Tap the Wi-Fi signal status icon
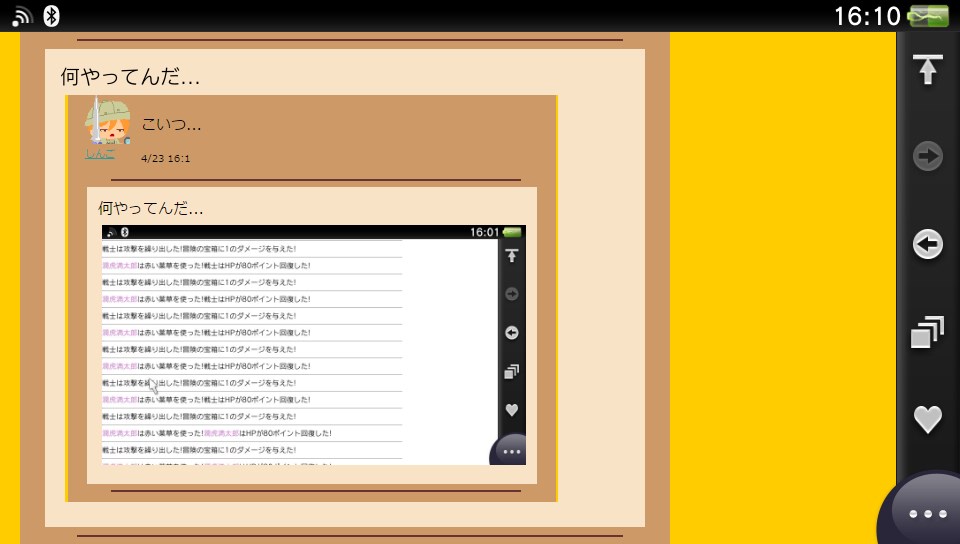The image size is (960, 544). pyautogui.click(x=22, y=15)
